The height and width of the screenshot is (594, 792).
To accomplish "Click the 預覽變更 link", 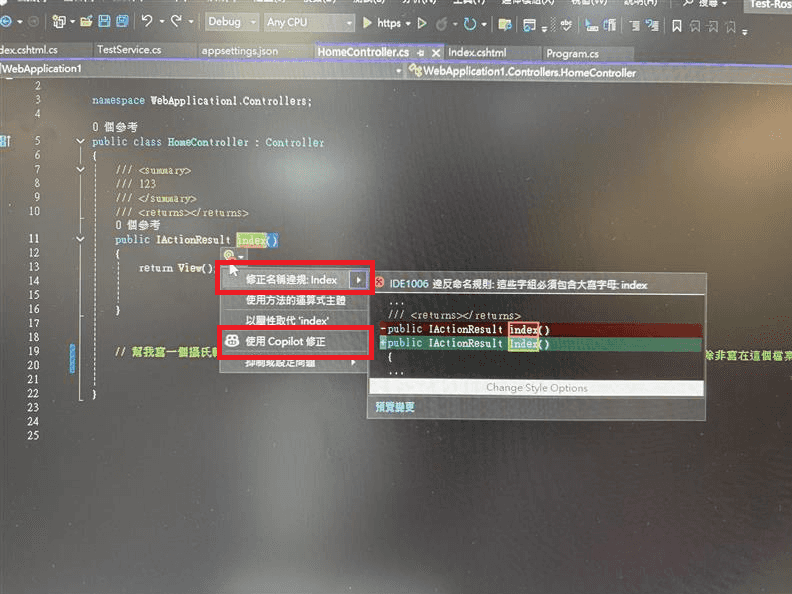I will pos(395,407).
